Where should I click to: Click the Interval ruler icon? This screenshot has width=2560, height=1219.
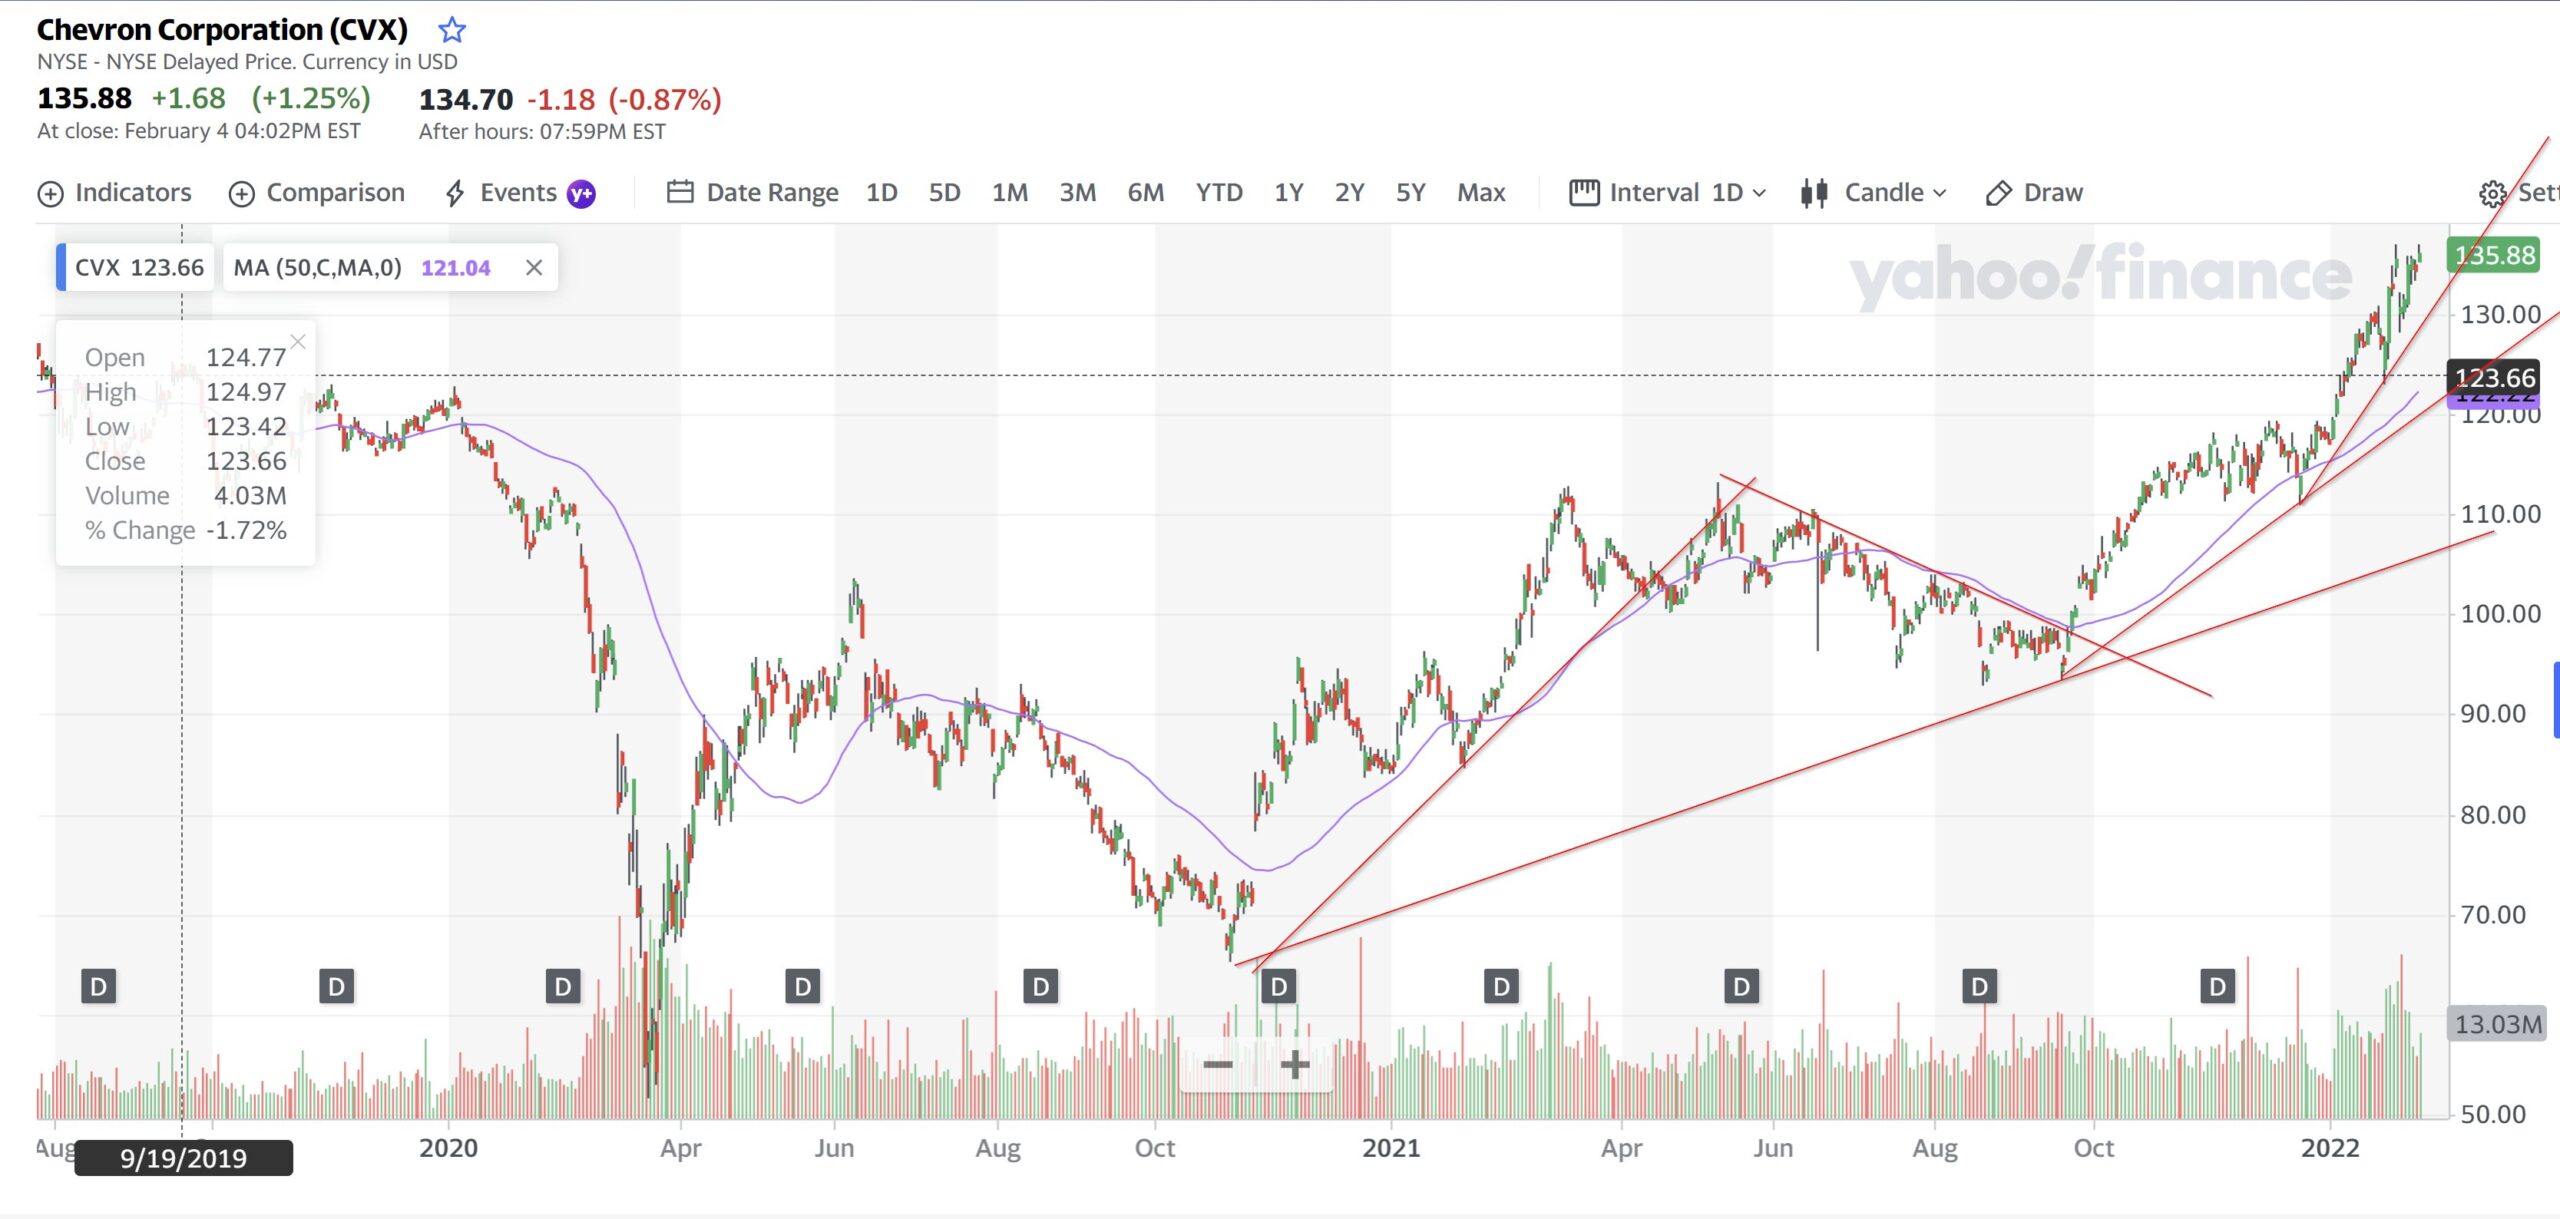[1584, 192]
